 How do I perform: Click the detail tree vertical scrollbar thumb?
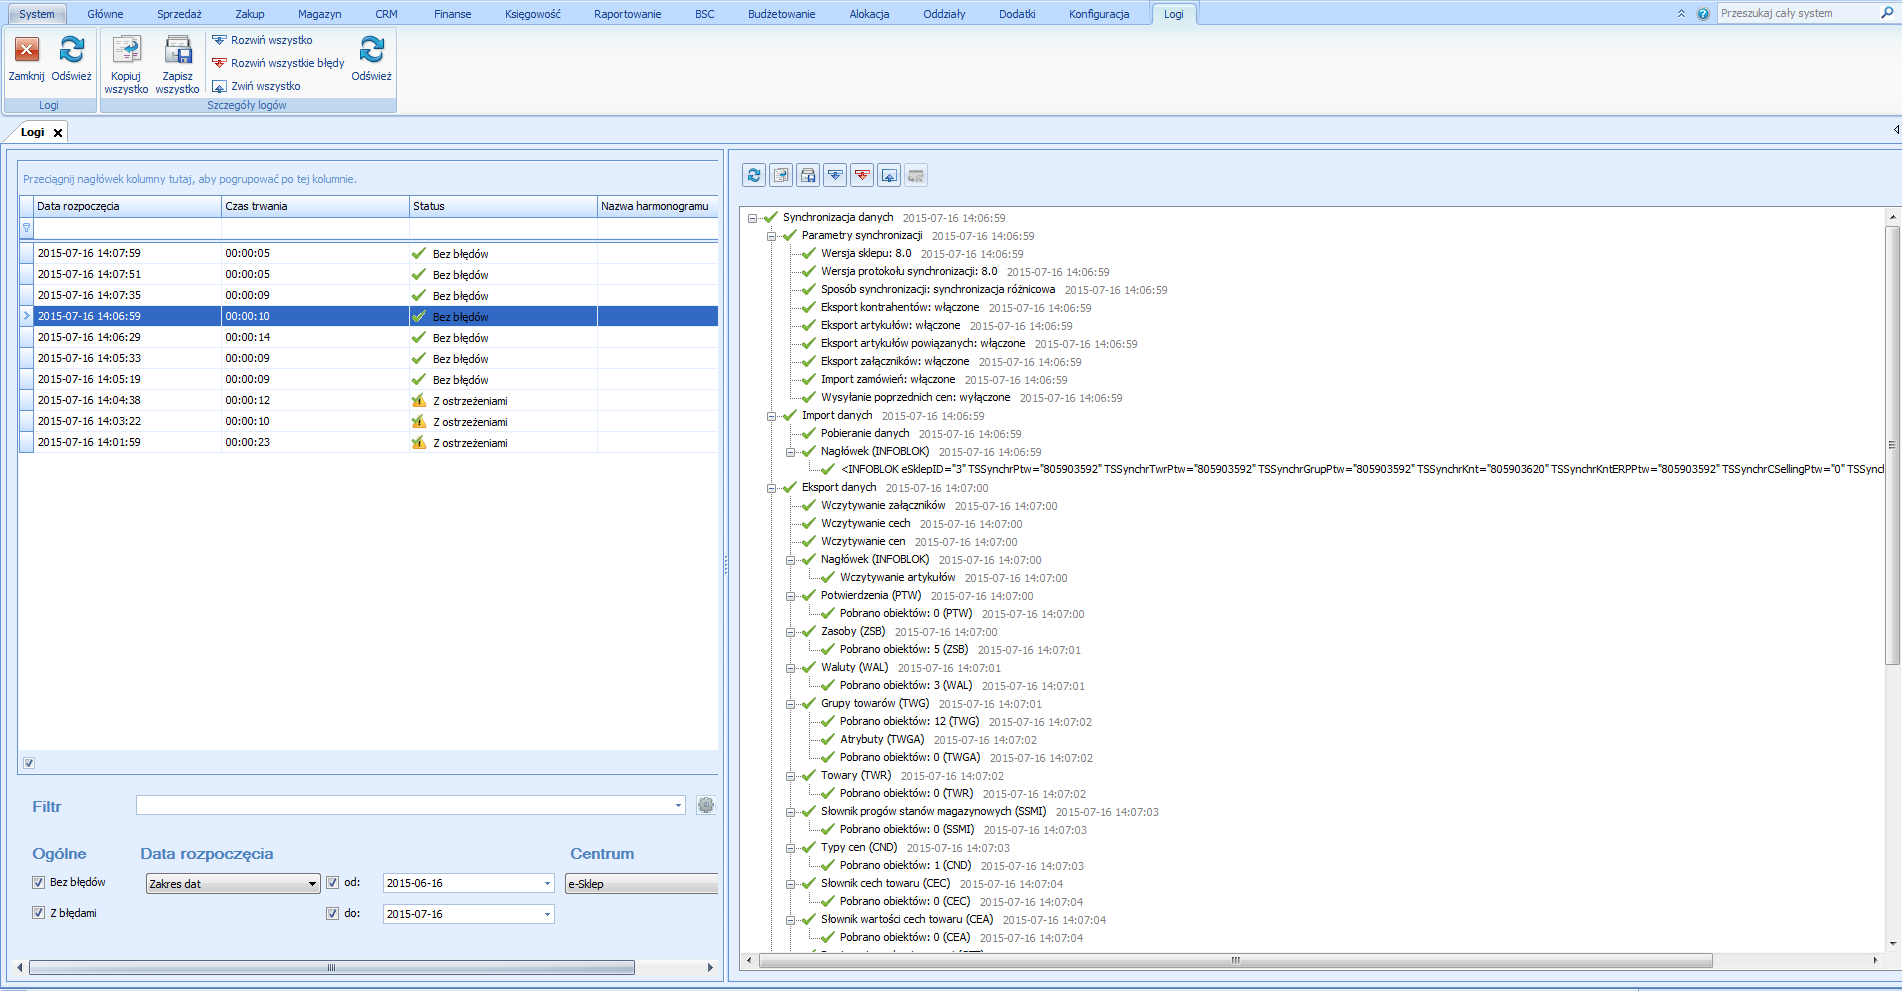tap(1892, 444)
